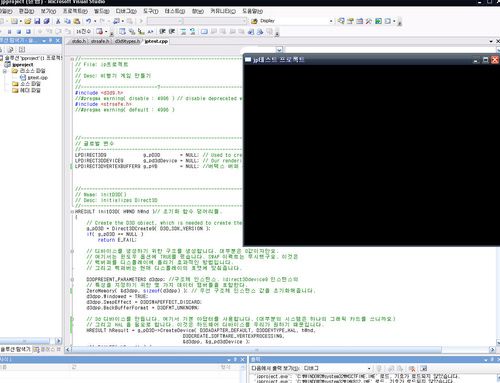Open the Toolbox wrench icon
The image size is (500, 383).
pyautogui.click(x=369, y=21)
